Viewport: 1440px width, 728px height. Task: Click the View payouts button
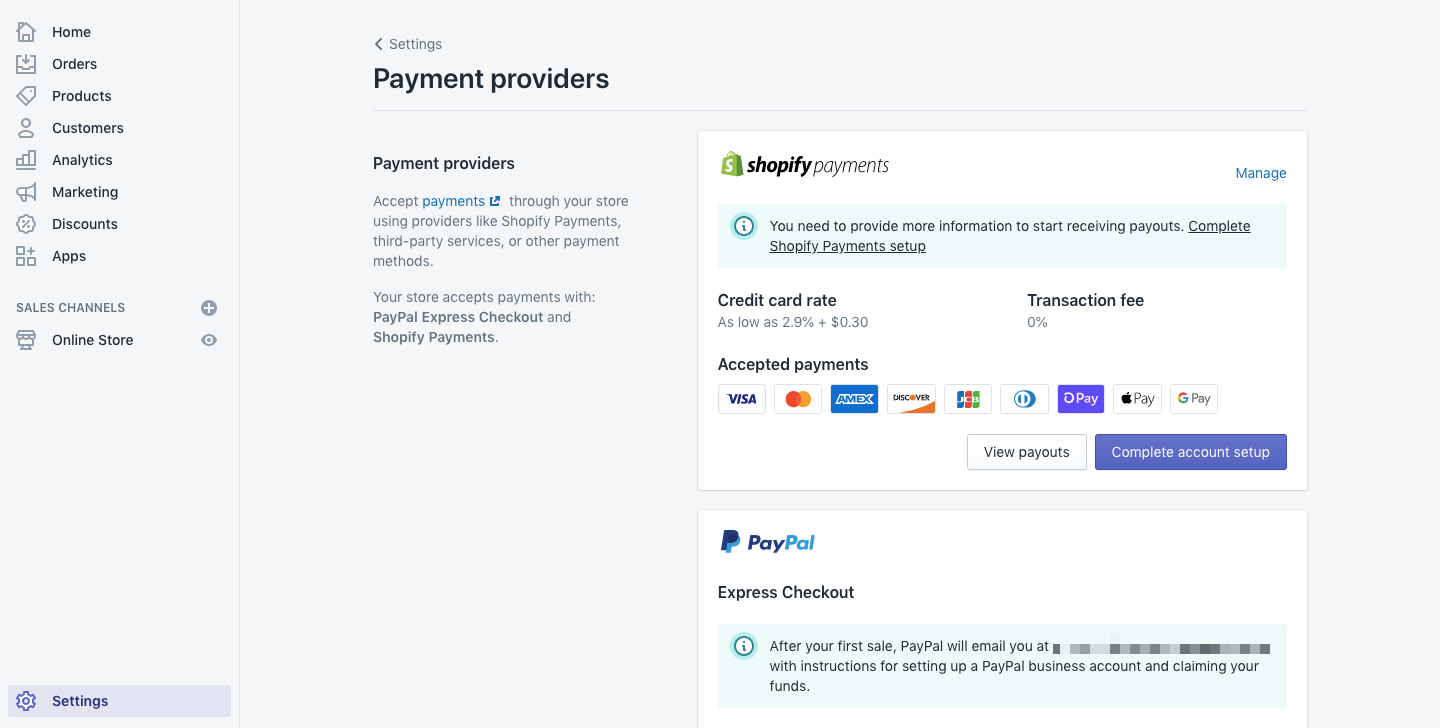[1027, 452]
